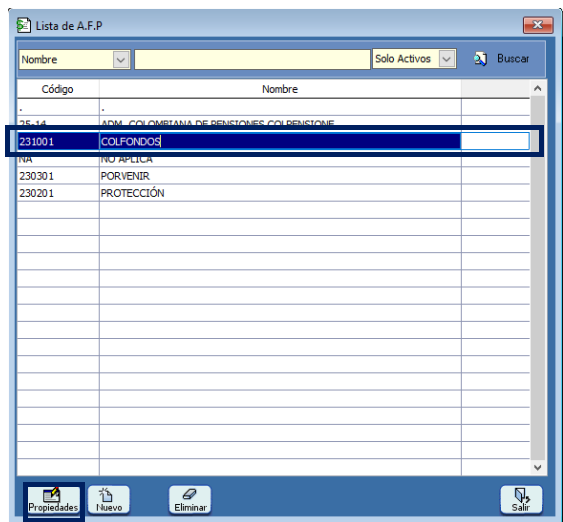
Task: Click the scrollbar up arrow
Action: pyautogui.click(x=538, y=88)
